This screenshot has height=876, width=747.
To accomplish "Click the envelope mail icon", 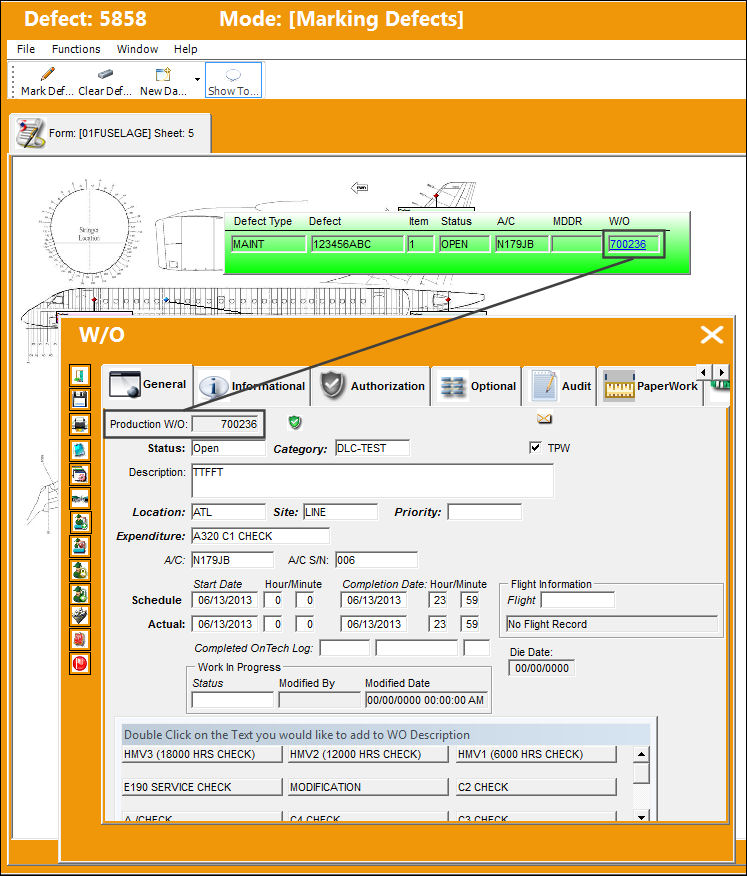I will pyautogui.click(x=544, y=418).
